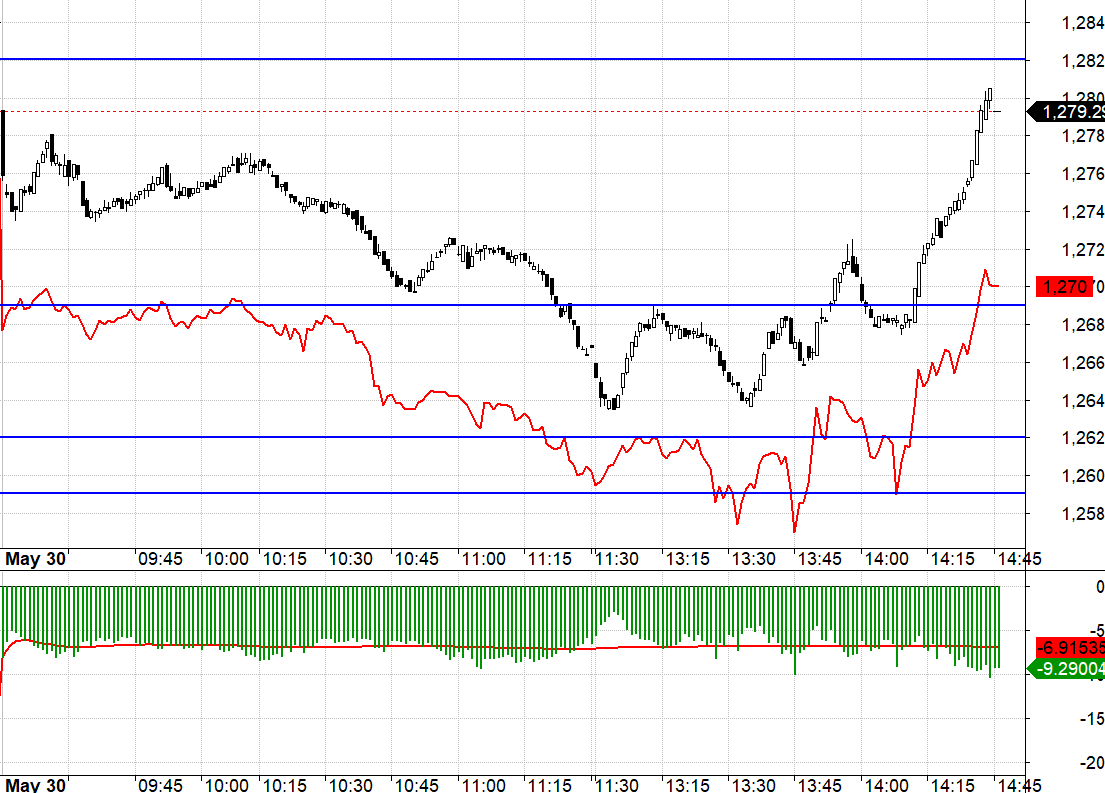
Task: Click the 0 label on indicator axis
Action: point(1100,586)
